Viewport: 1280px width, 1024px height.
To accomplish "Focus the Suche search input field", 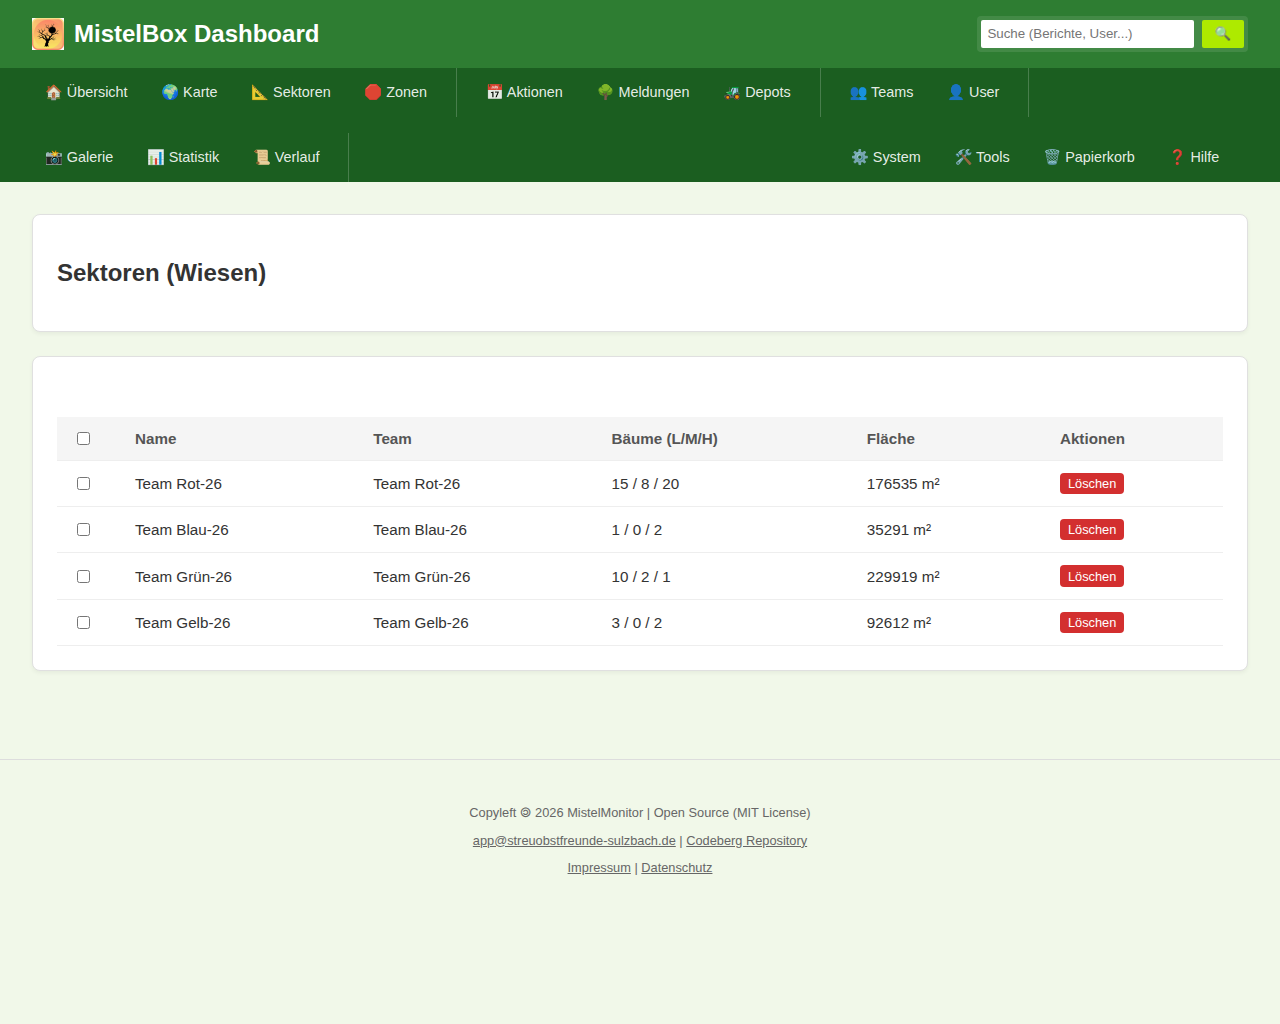I will click(1086, 34).
